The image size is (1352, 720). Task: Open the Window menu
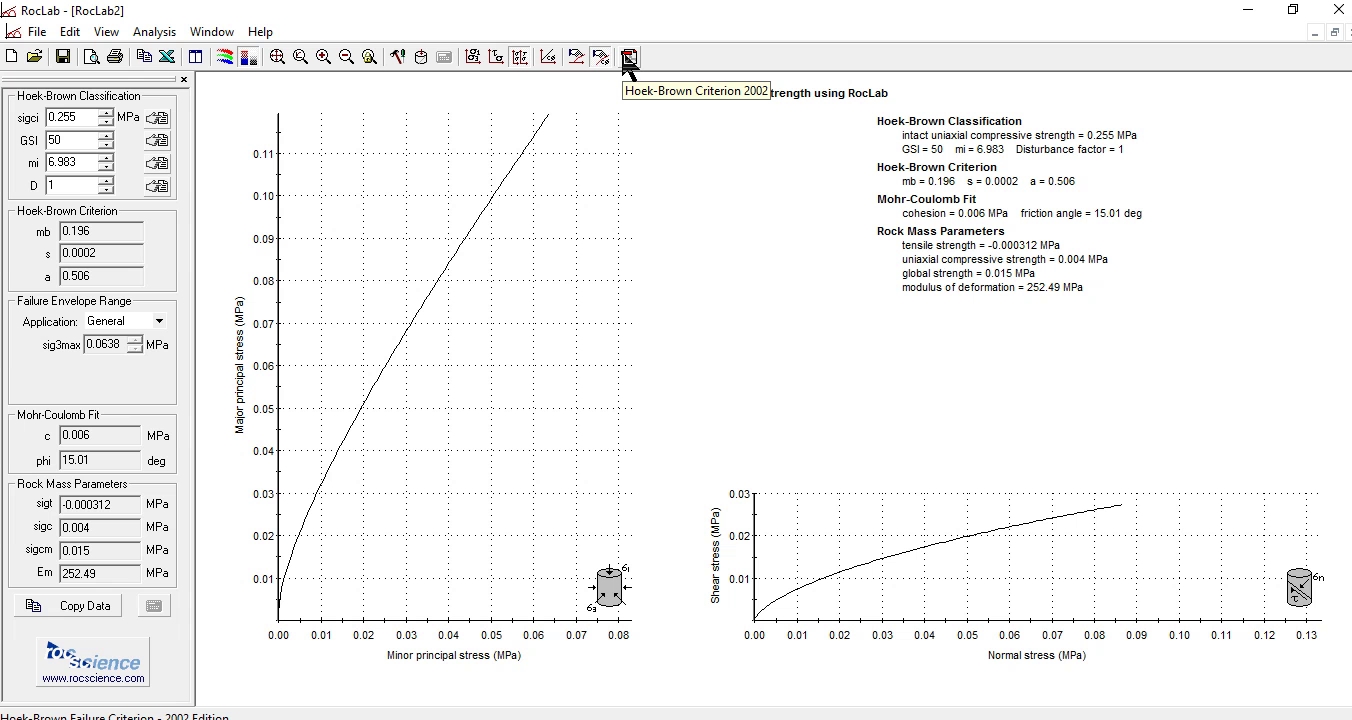[x=212, y=32]
